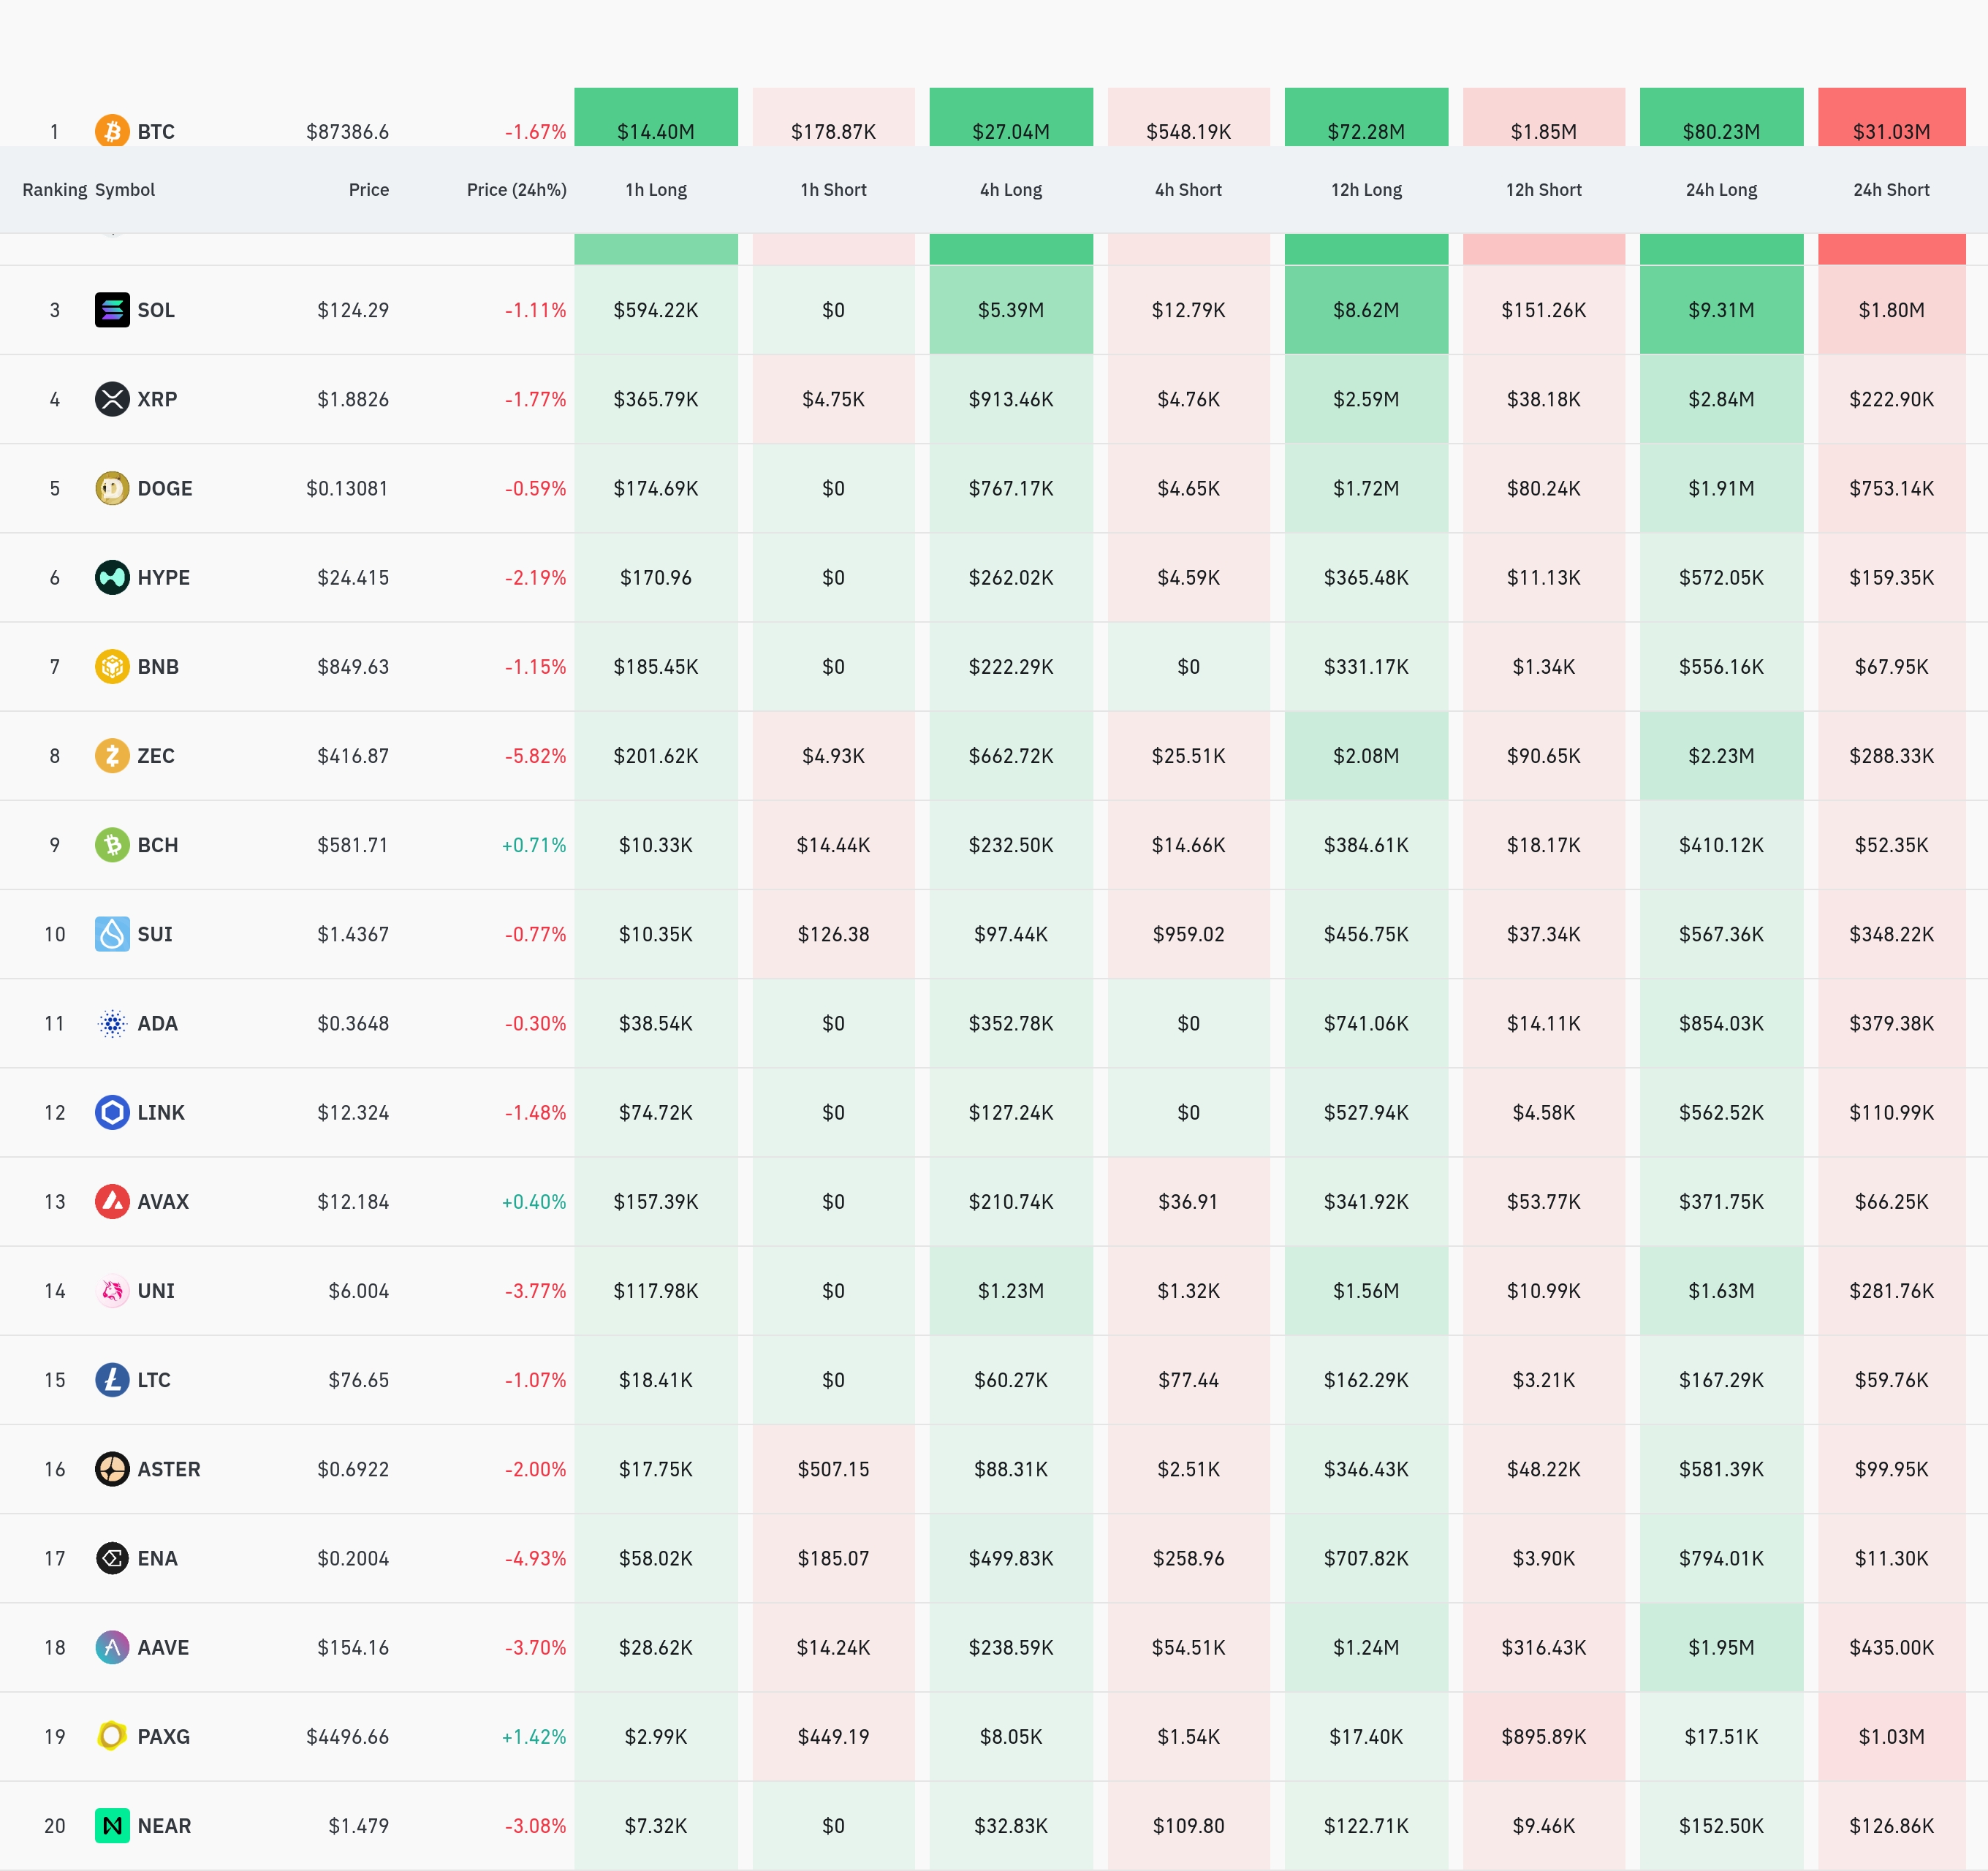Open the PAXG symbol link
This screenshot has height=1871, width=1988.
163,1736
